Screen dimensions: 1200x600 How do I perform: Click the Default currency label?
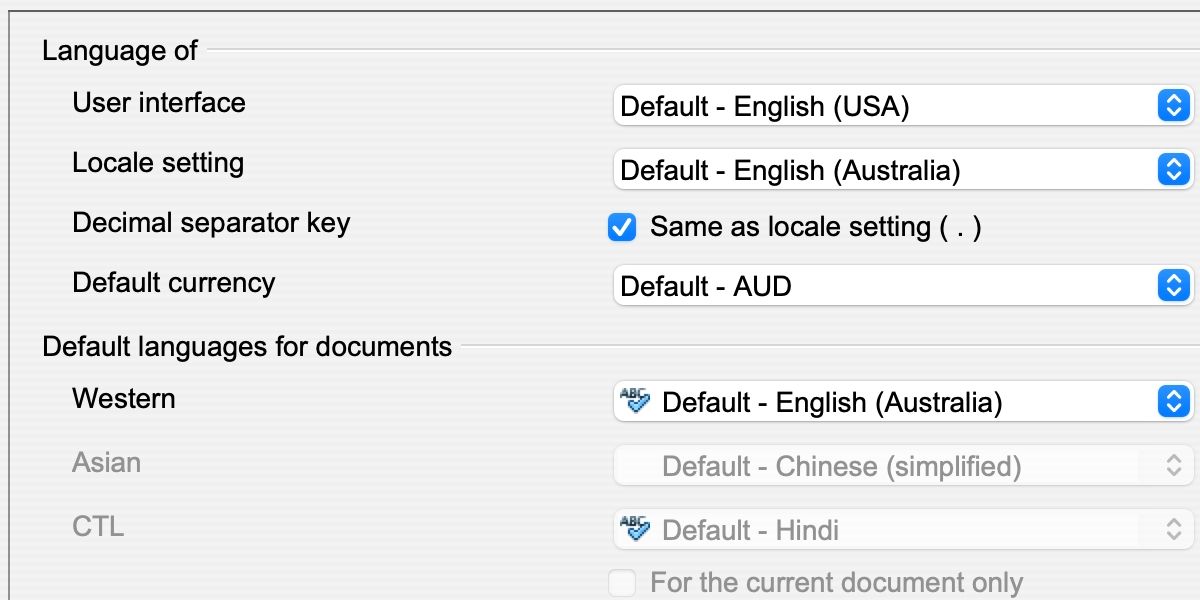(173, 282)
